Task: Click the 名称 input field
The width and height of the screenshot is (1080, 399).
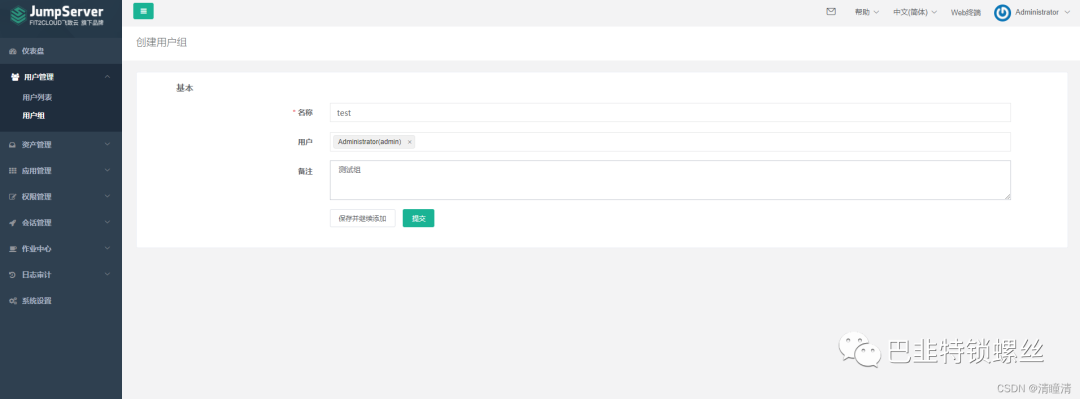Action: (670, 112)
